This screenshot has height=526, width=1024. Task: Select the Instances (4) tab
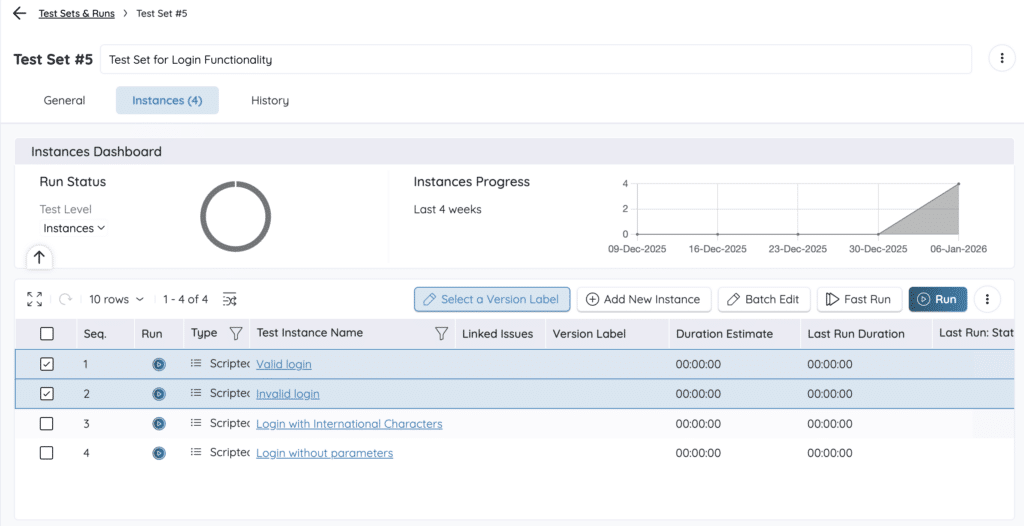tap(167, 101)
